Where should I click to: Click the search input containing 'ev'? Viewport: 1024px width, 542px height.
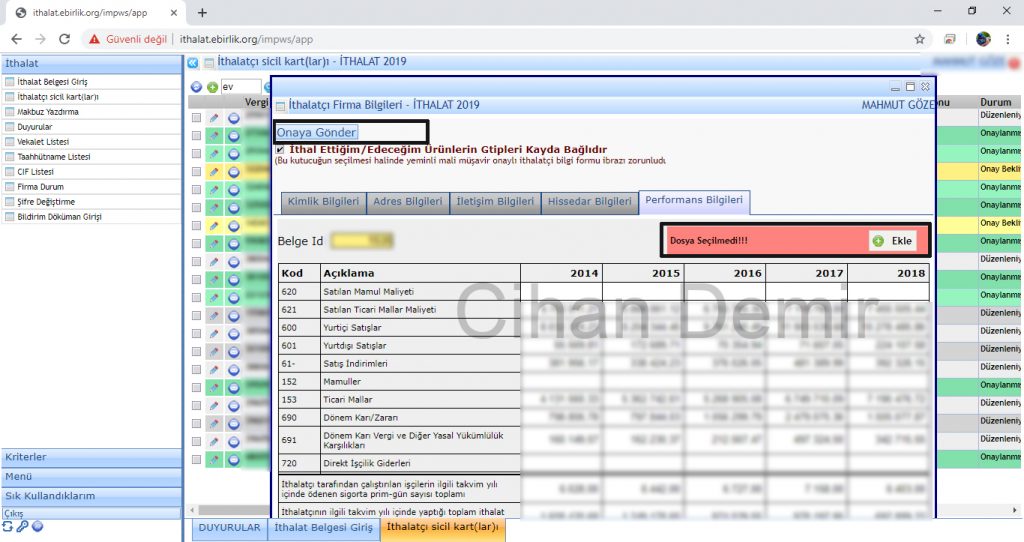click(240, 87)
